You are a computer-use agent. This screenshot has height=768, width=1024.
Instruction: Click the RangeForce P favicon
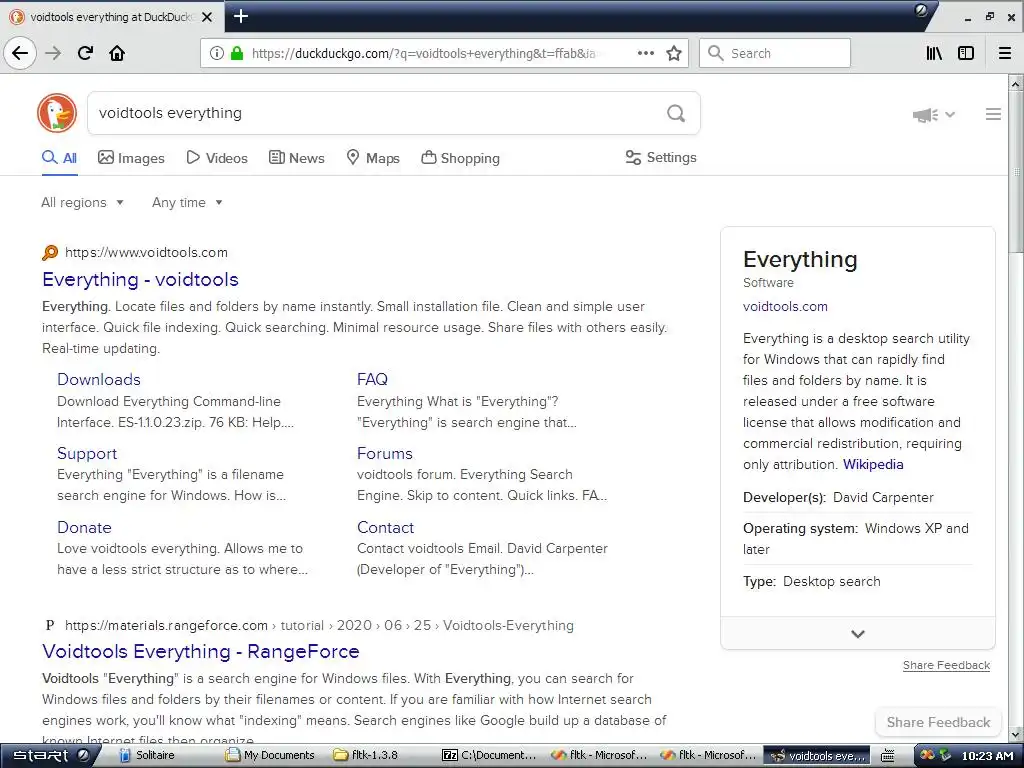pyautogui.click(x=50, y=625)
